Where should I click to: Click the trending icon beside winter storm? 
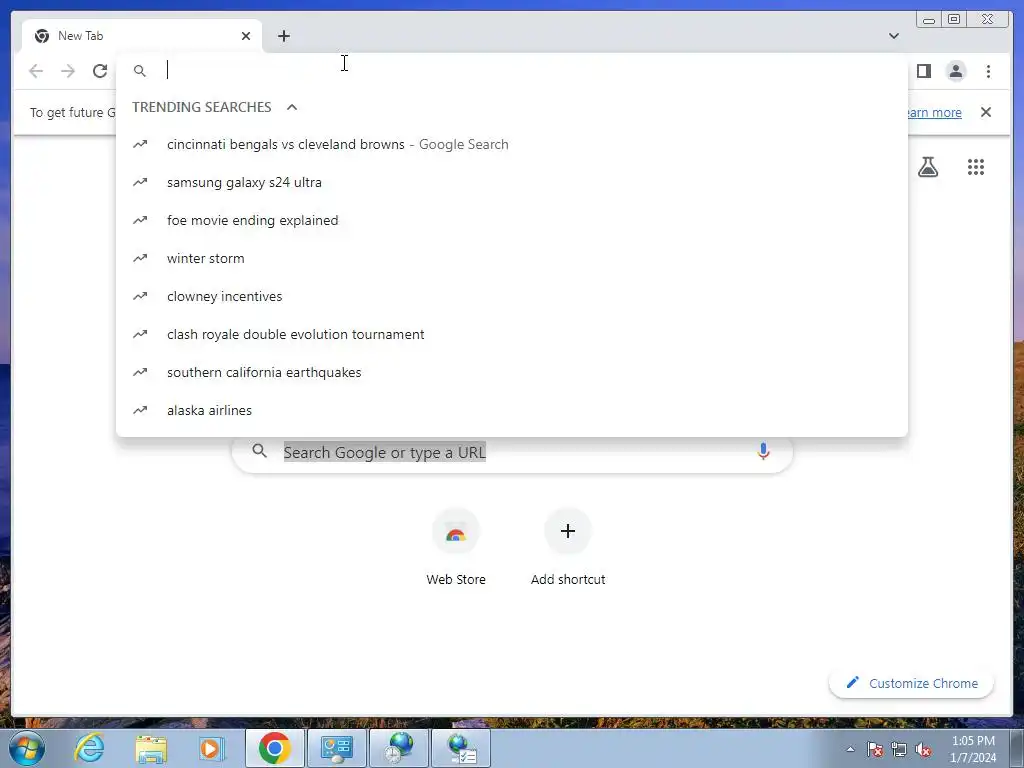point(140,258)
